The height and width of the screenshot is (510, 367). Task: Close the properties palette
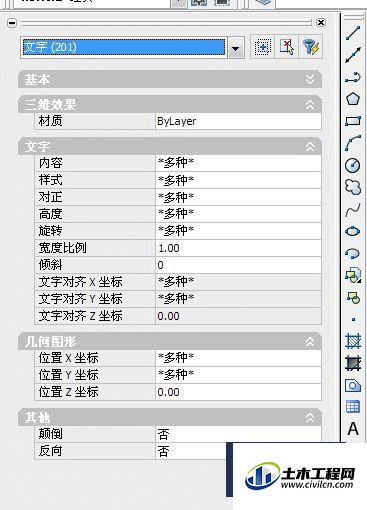321,22
